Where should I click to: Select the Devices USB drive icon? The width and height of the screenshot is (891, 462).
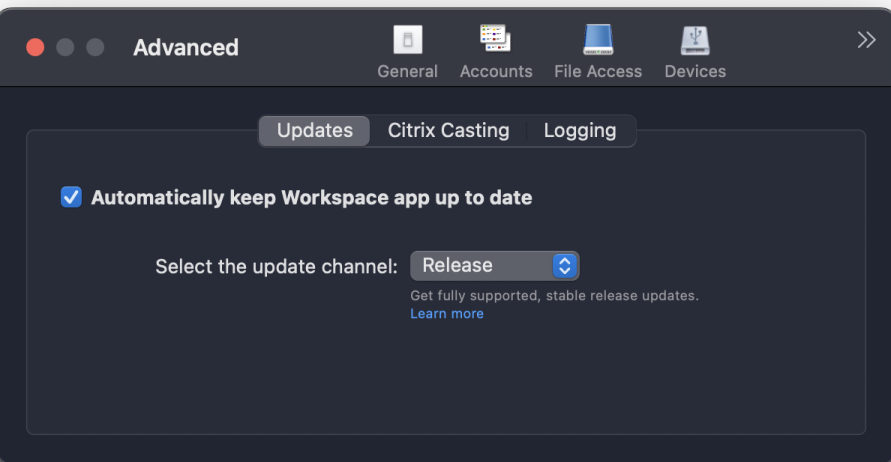695,40
